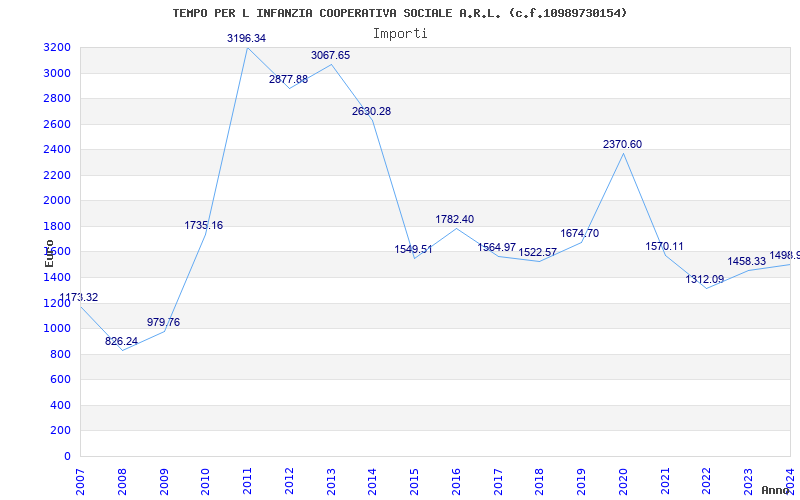This screenshot has height=500, width=800.
Task: Select data label 1674.70
Action: [580, 234]
